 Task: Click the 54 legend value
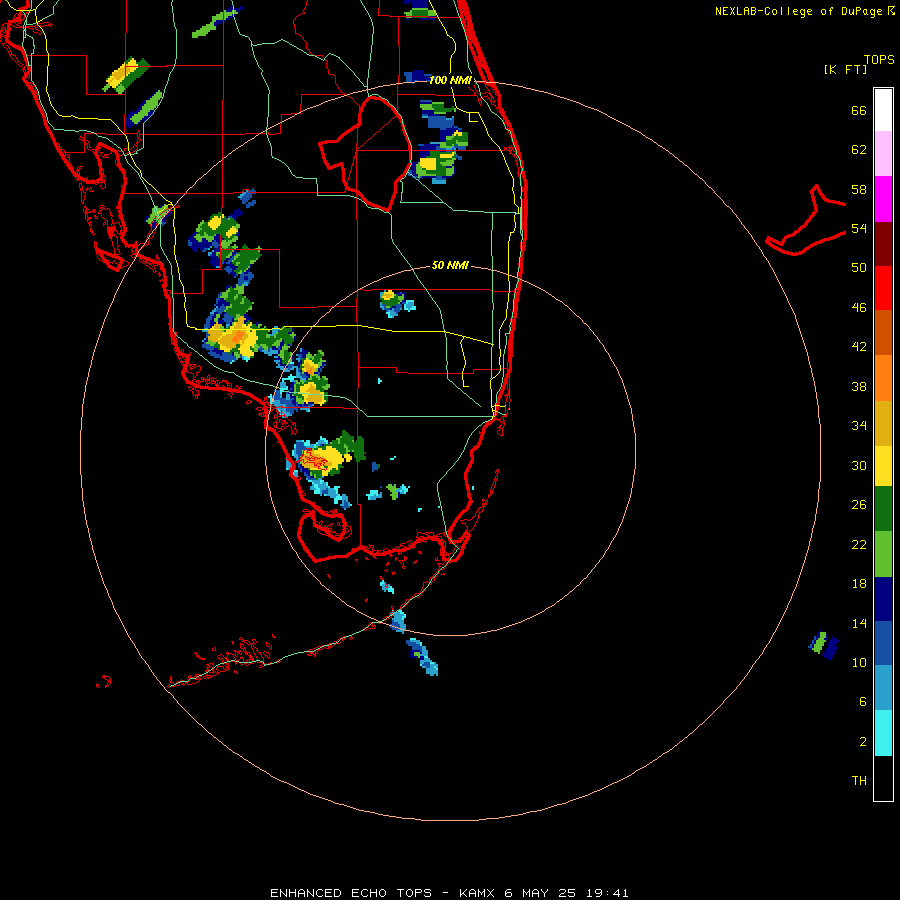click(859, 228)
